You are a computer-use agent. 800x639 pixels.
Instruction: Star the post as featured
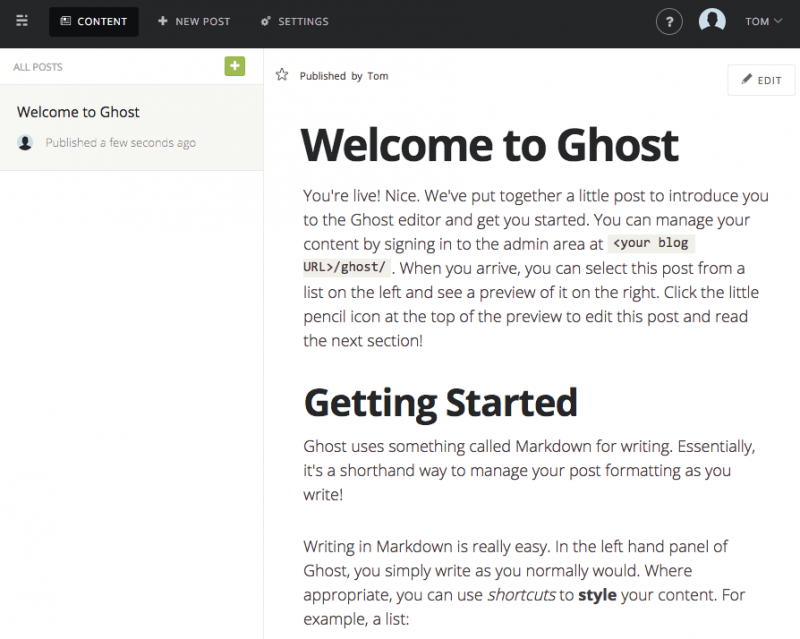click(282, 75)
